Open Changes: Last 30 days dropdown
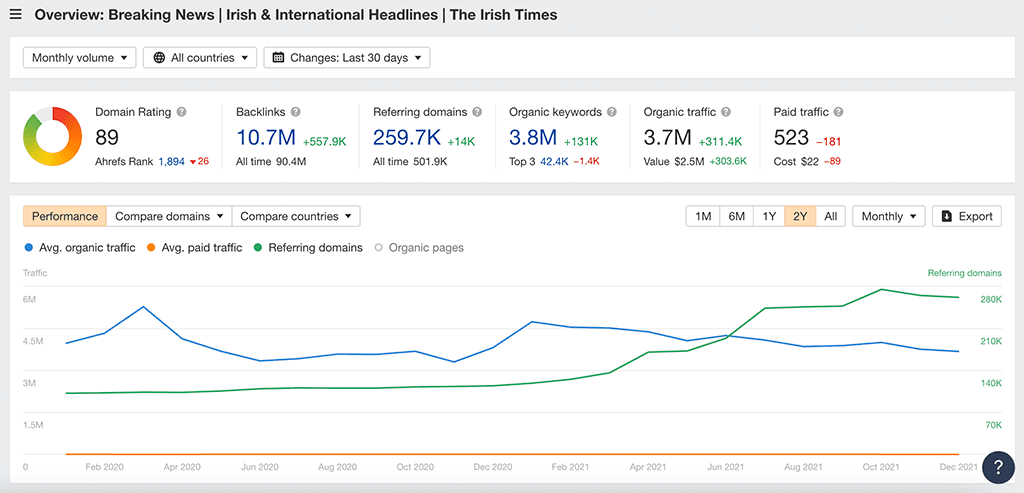 coord(347,57)
